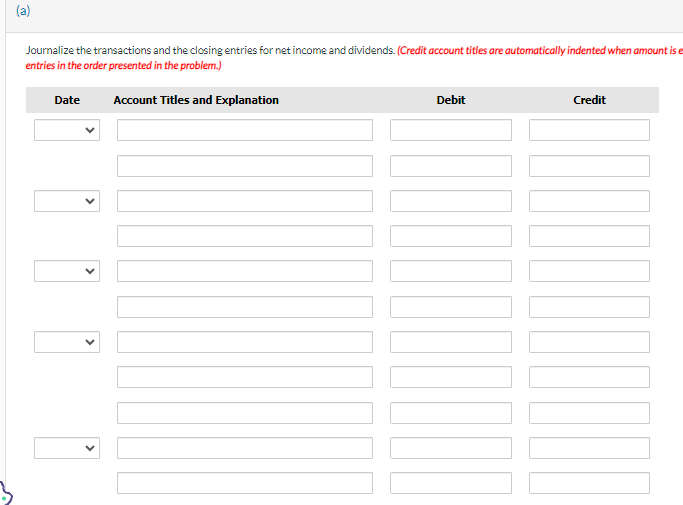The image size is (683, 505).
Task: Click "Account Titles and Explanation" header
Action: click(x=196, y=100)
